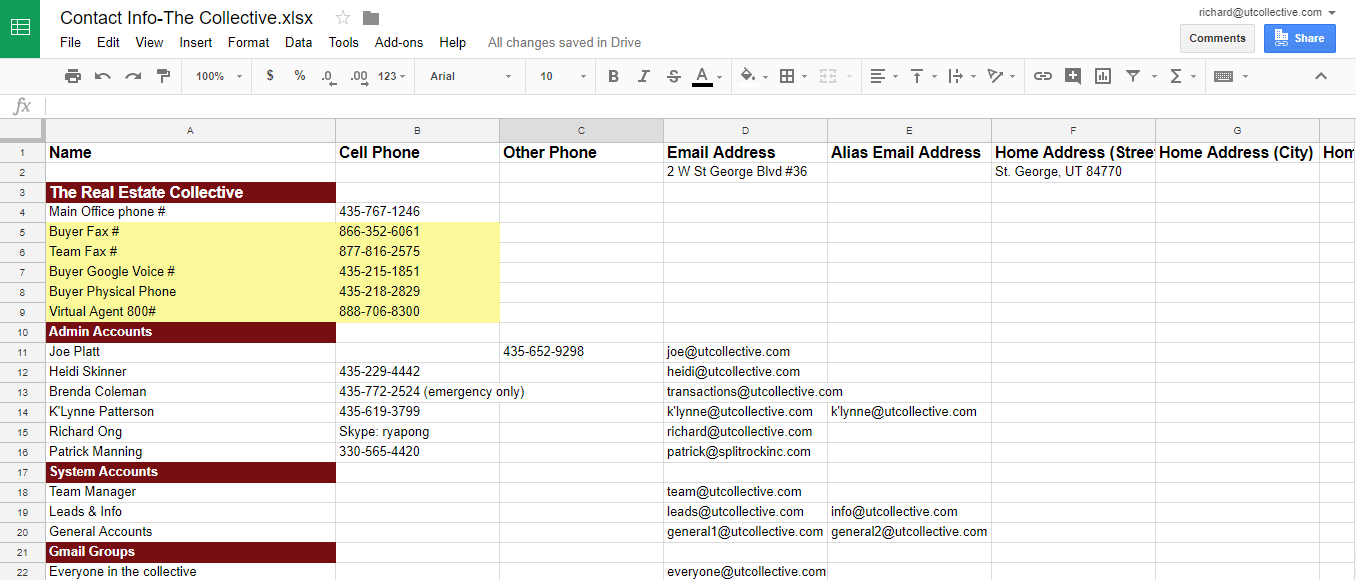Viewport: 1356px width, 580px height.
Task: Insert a link with chain icon
Action: pos(1043,76)
